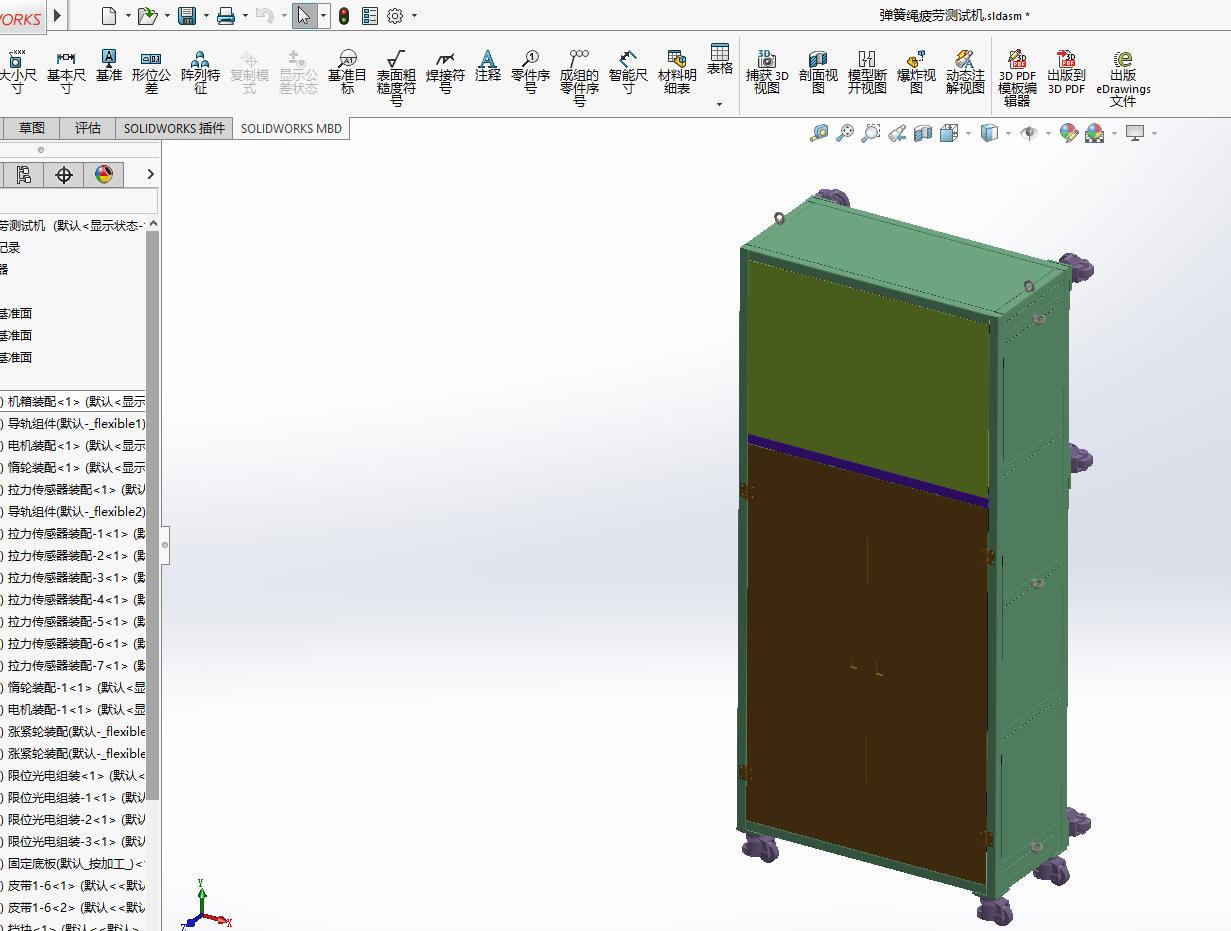This screenshot has height=931, width=1231.
Task: Open the 3D PDF 模板编辑器
Action: click(1017, 79)
